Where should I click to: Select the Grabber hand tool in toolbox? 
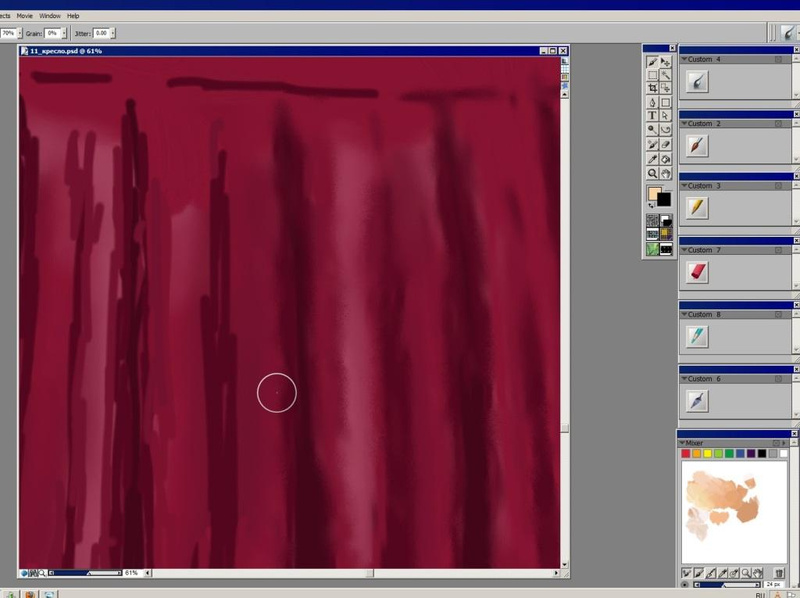[665, 173]
